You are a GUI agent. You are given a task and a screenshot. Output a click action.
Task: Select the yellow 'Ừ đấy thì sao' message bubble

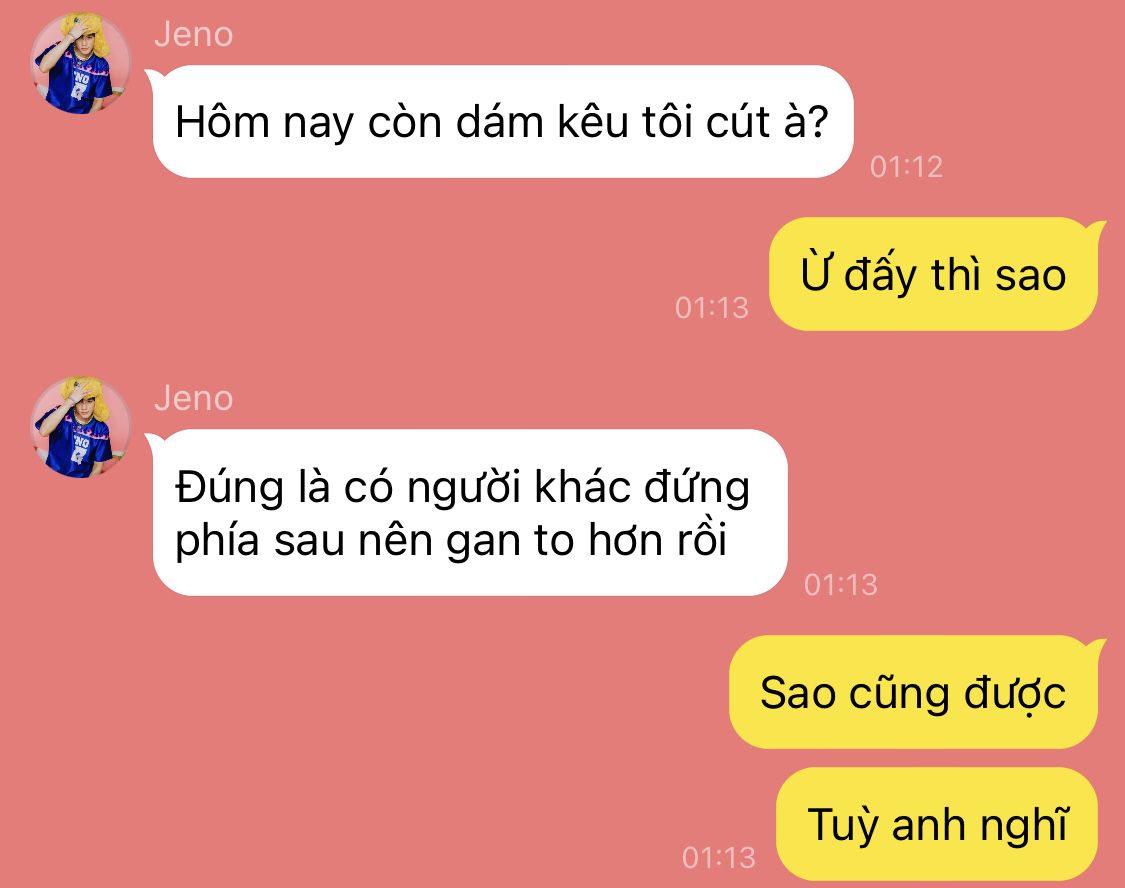(x=933, y=274)
